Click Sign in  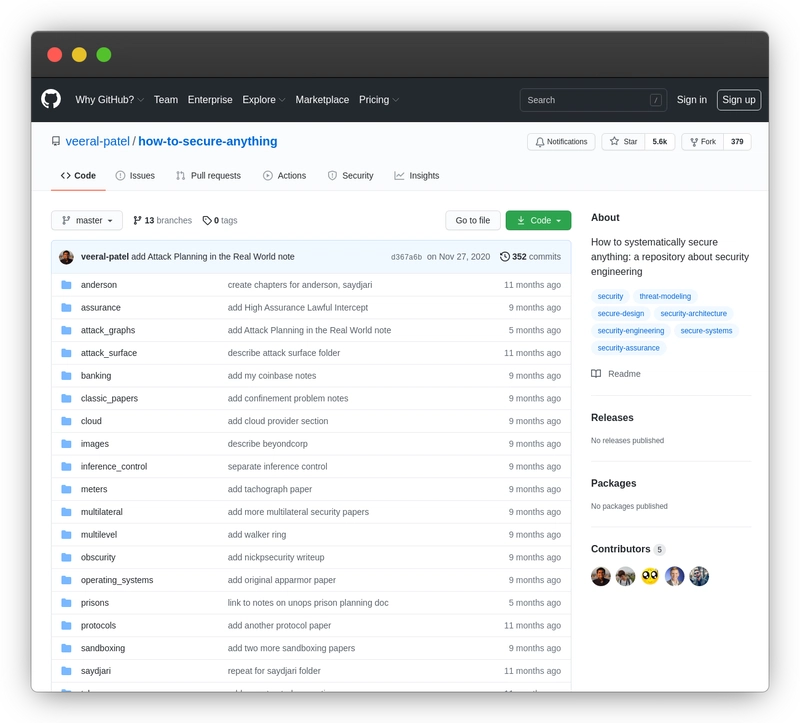coord(691,99)
